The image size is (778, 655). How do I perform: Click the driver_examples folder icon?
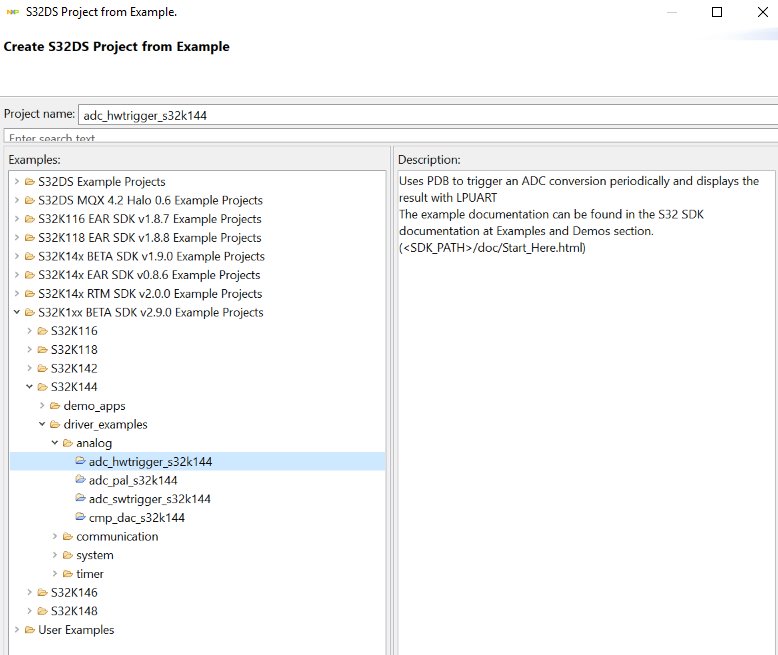55,424
